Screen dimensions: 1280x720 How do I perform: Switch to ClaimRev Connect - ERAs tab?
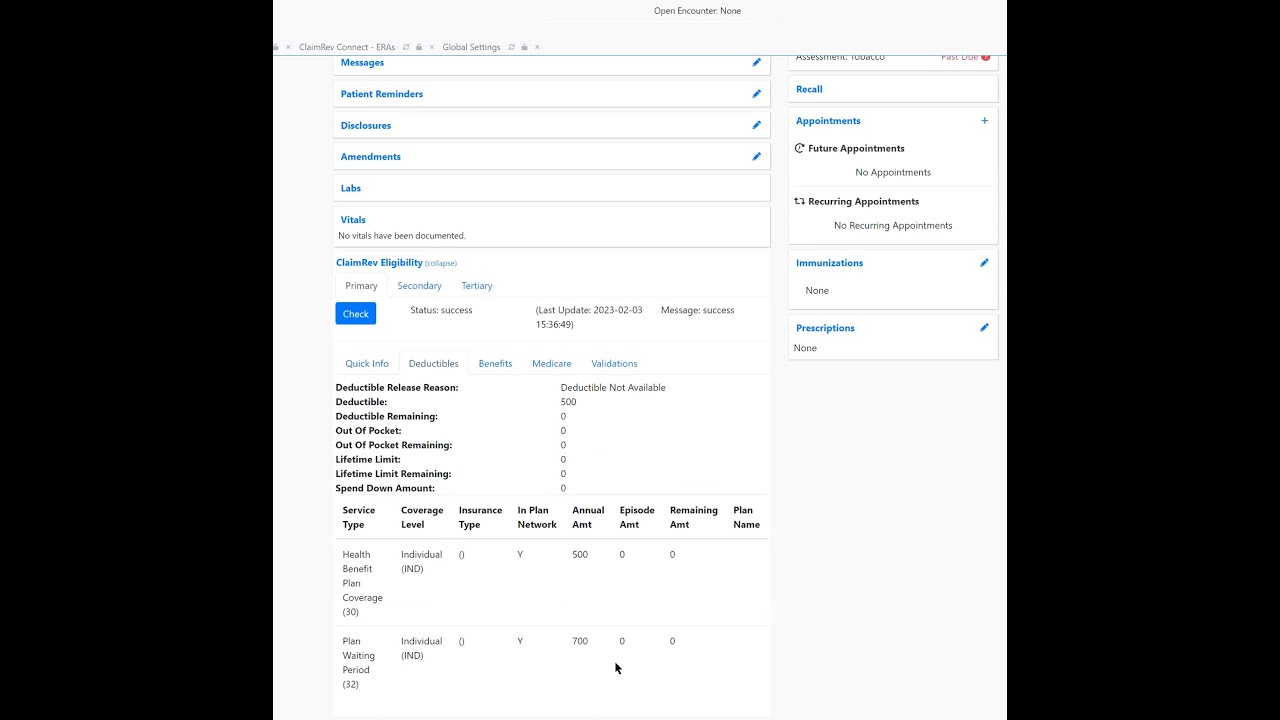[x=347, y=47]
